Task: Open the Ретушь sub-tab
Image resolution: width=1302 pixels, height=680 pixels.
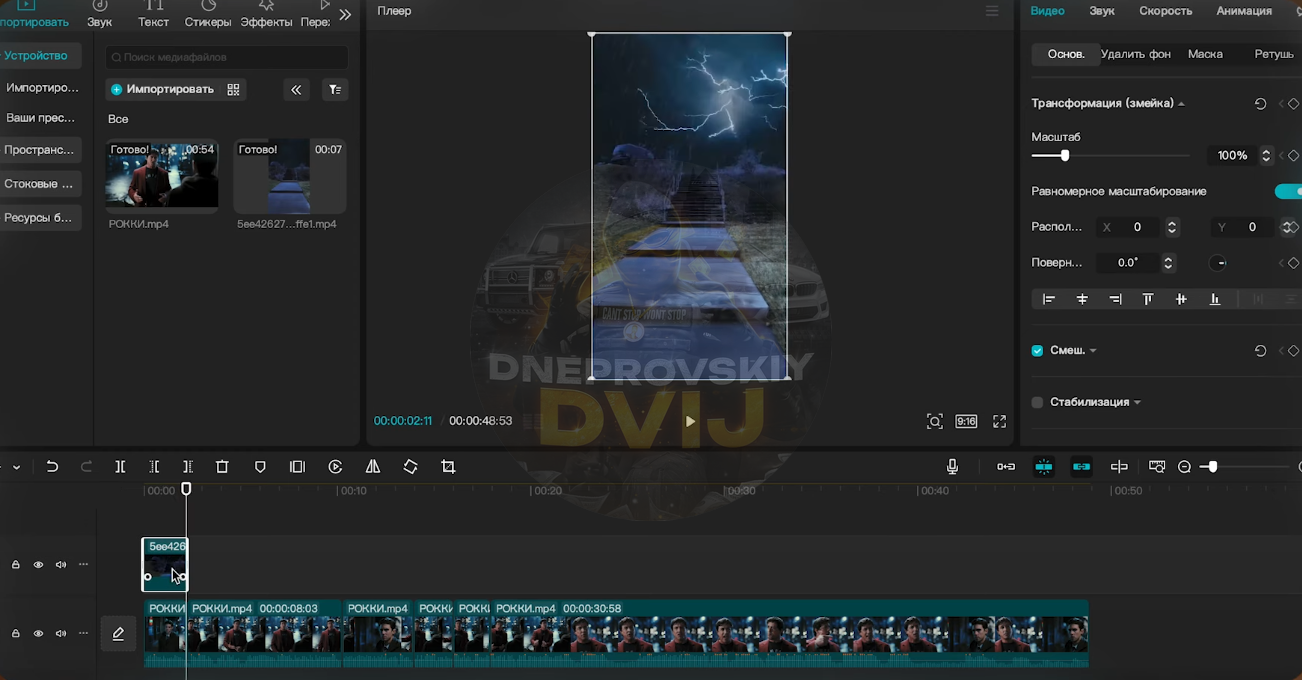Action: point(1274,54)
